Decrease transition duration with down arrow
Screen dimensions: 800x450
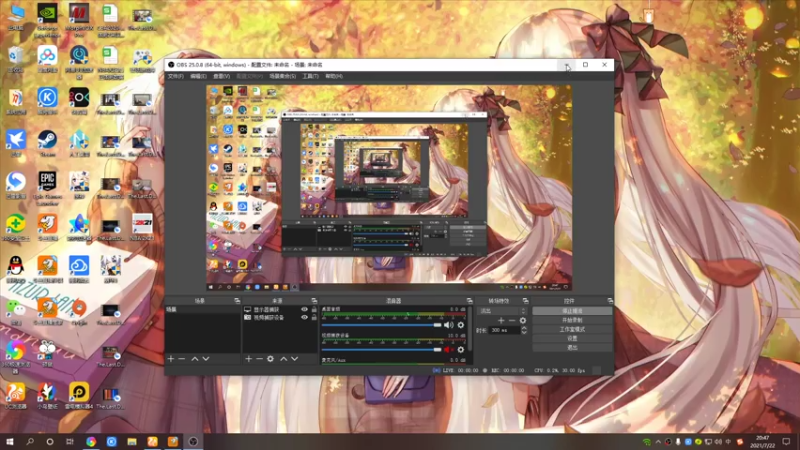(524, 333)
